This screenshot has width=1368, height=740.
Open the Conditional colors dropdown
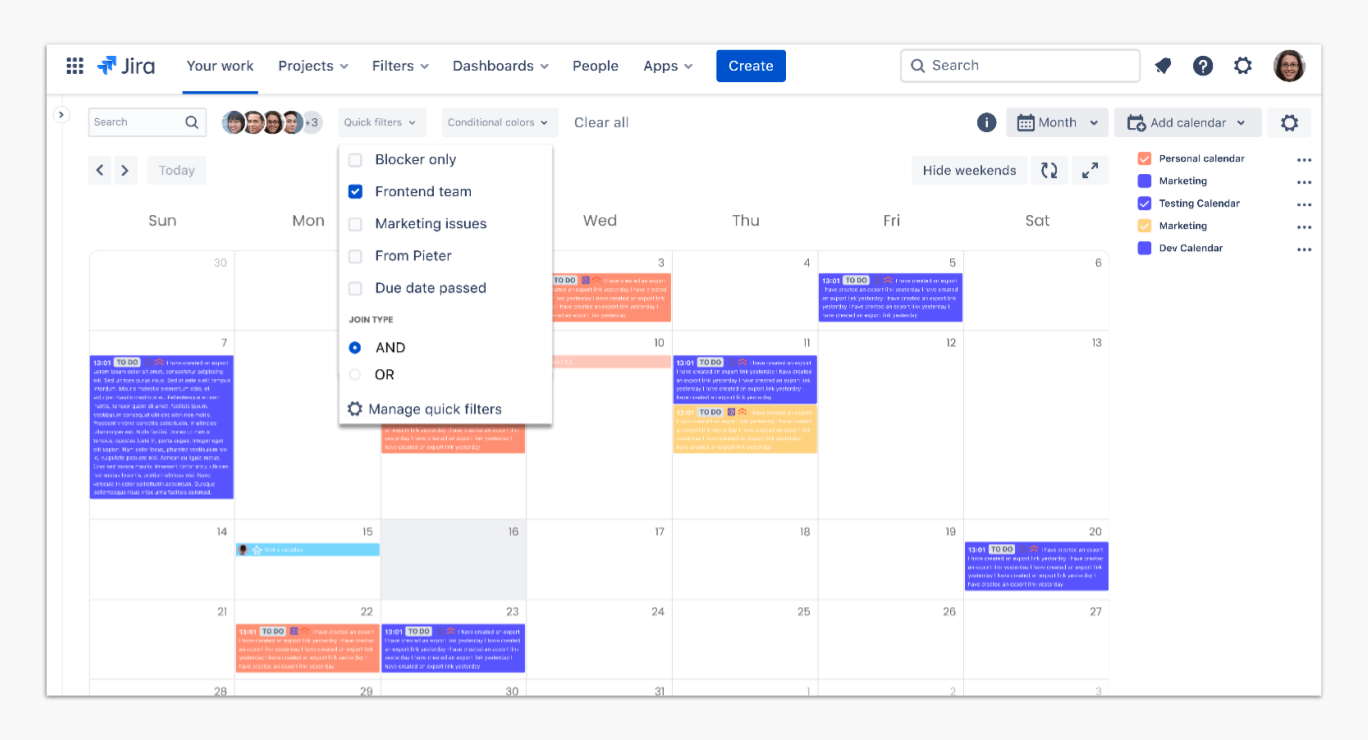coord(499,122)
